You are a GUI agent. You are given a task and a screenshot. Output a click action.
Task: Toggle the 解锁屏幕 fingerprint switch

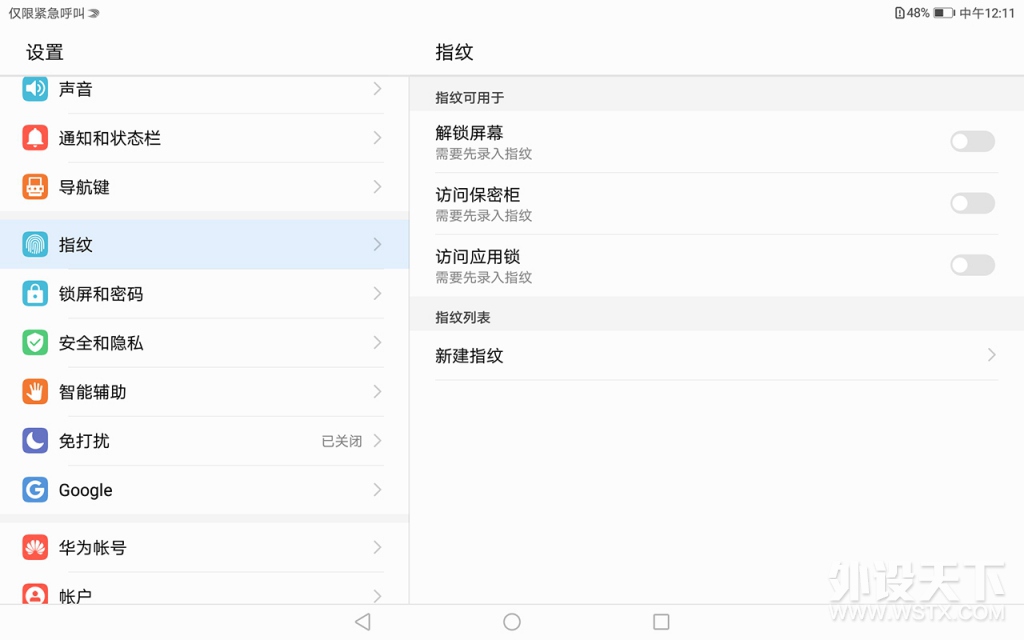pyautogui.click(x=972, y=141)
